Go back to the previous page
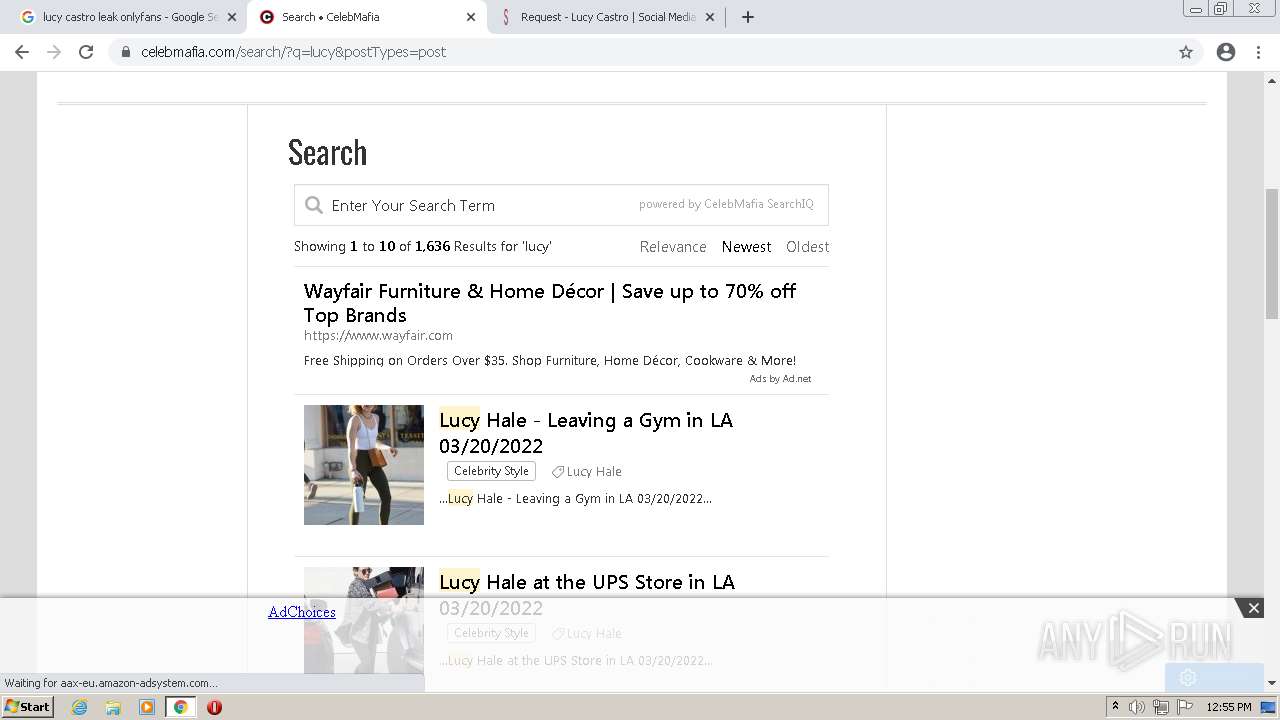This screenshot has height=720, width=1280. (22, 52)
